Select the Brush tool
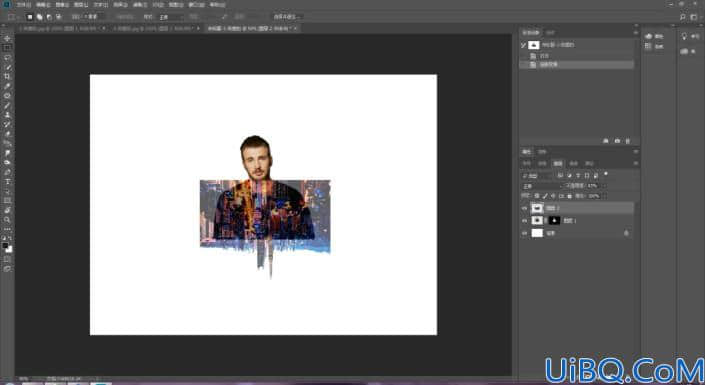 7,105
